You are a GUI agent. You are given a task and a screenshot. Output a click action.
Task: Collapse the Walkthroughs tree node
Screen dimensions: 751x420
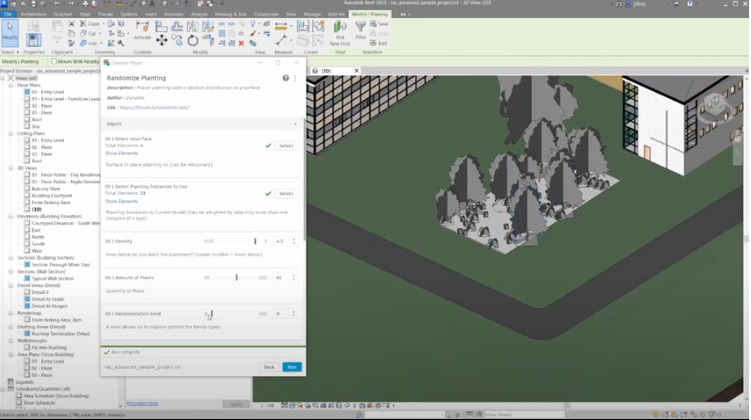pos(11,341)
